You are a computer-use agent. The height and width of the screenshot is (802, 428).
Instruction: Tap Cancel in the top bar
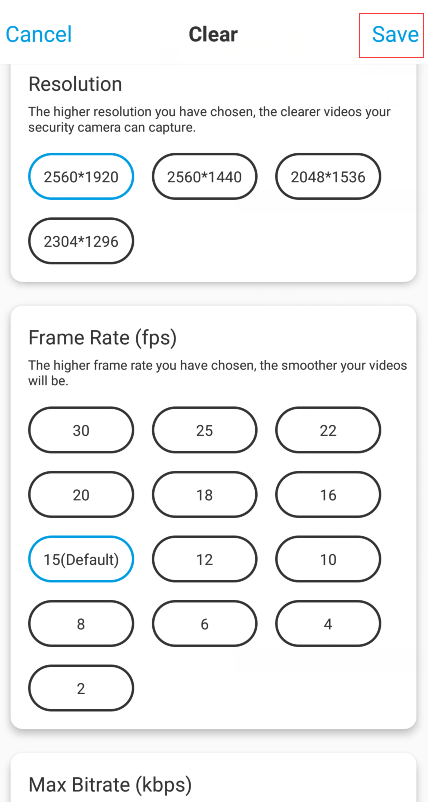click(39, 35)
